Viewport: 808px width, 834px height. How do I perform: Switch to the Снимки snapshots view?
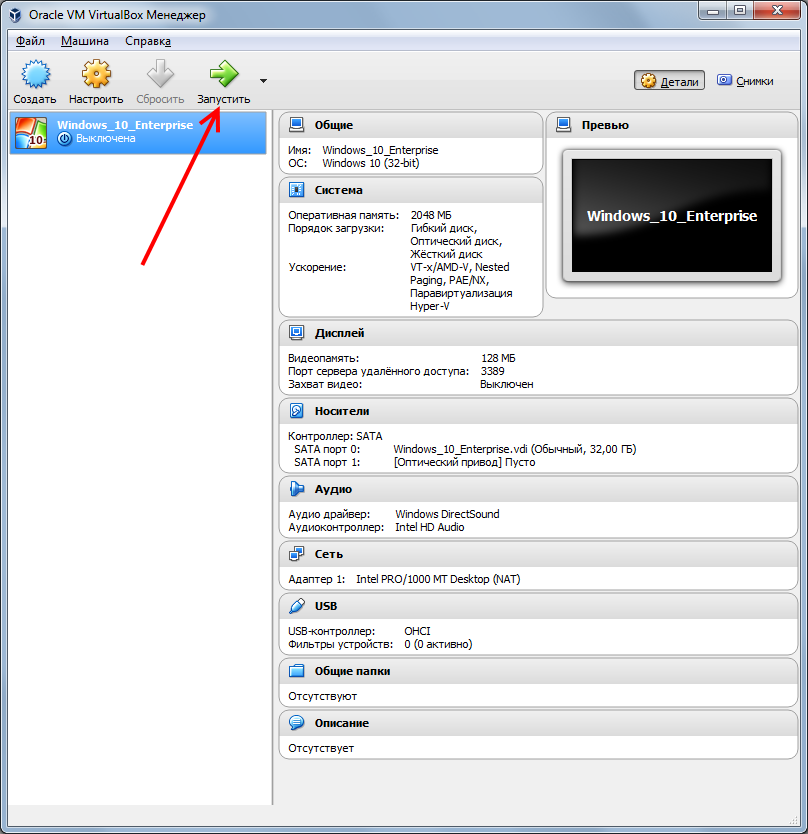click(745, 81)
